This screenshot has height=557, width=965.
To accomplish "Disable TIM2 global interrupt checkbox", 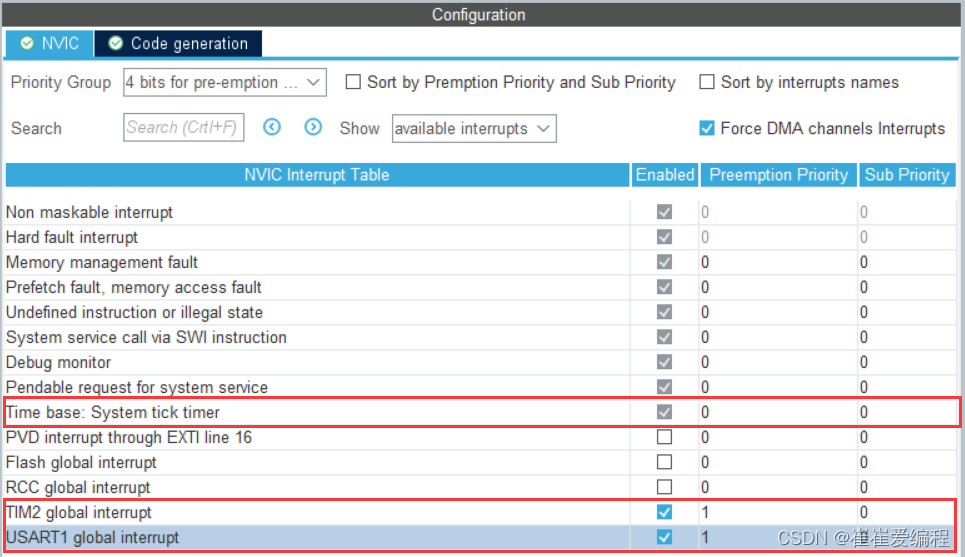I will tap(664, 512).
